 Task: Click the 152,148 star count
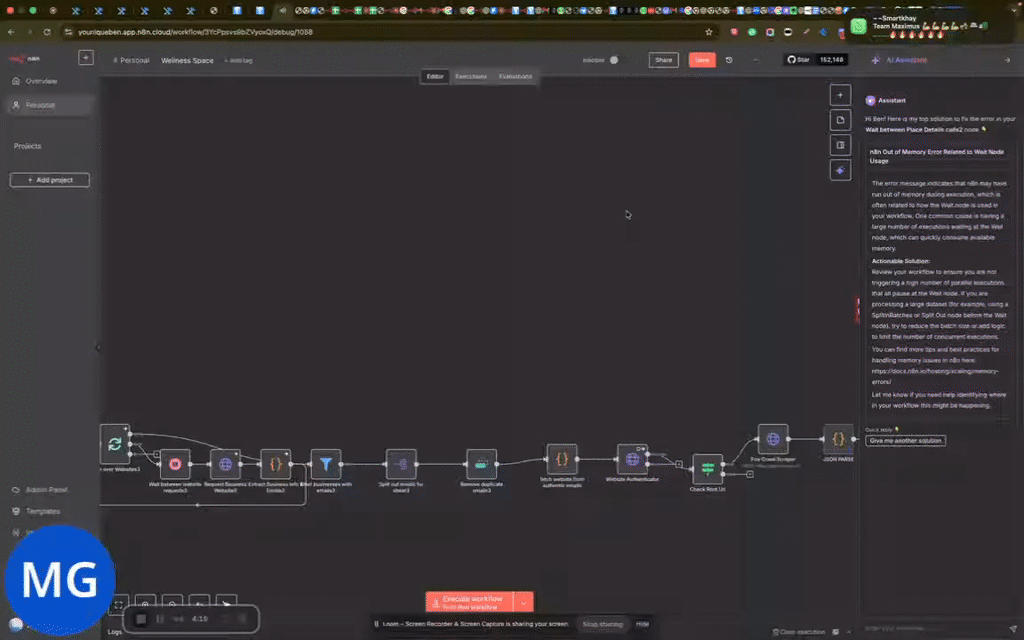(x=831, y=59)
